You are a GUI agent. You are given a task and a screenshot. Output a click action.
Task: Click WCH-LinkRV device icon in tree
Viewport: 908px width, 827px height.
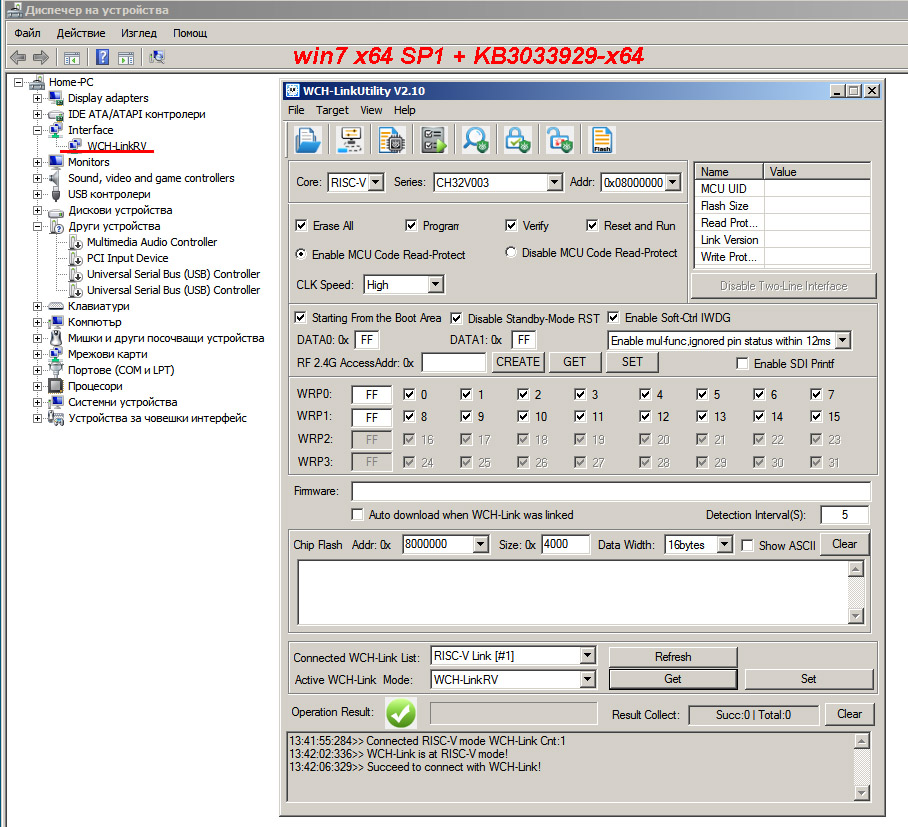coord(75,145)
